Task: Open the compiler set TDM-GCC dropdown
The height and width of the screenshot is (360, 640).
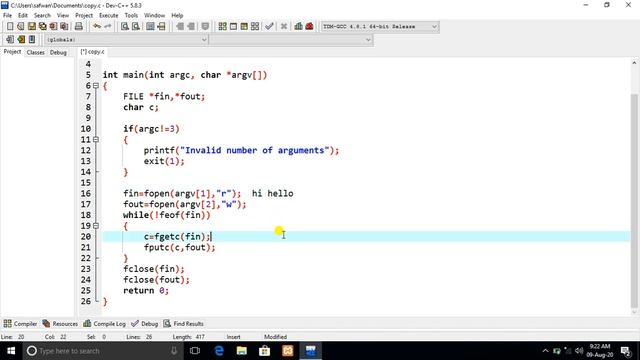Action: pos(380,27)
